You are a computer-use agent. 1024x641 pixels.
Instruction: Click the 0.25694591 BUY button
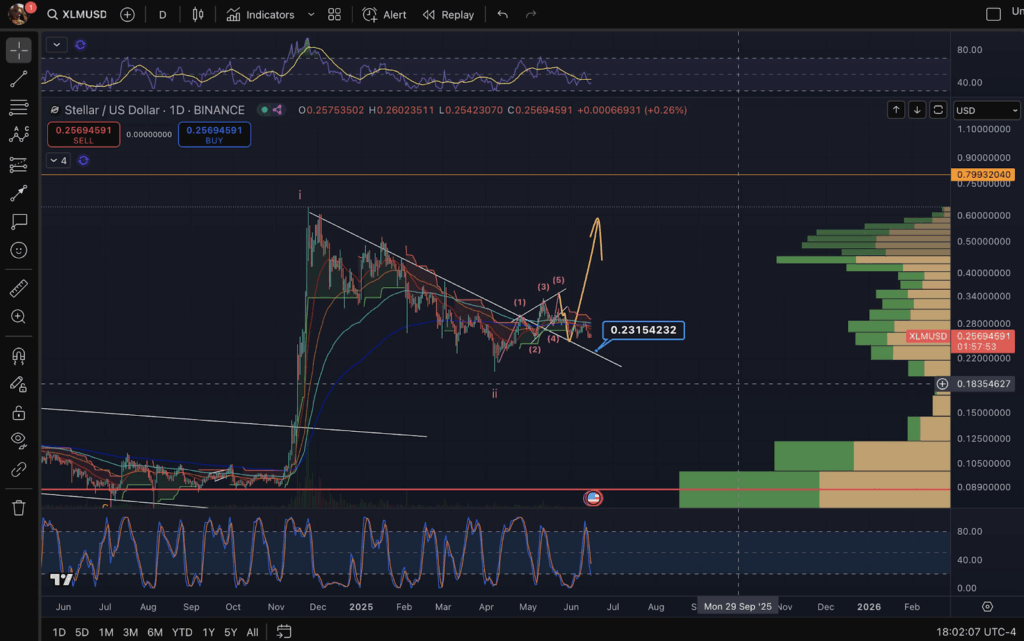click(x=214, y=134)
